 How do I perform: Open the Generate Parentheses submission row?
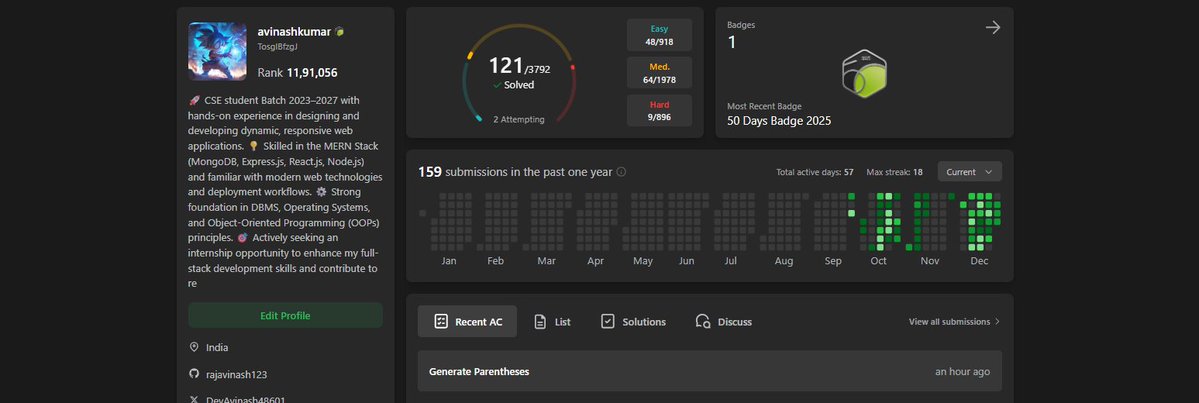coord(710,371)
